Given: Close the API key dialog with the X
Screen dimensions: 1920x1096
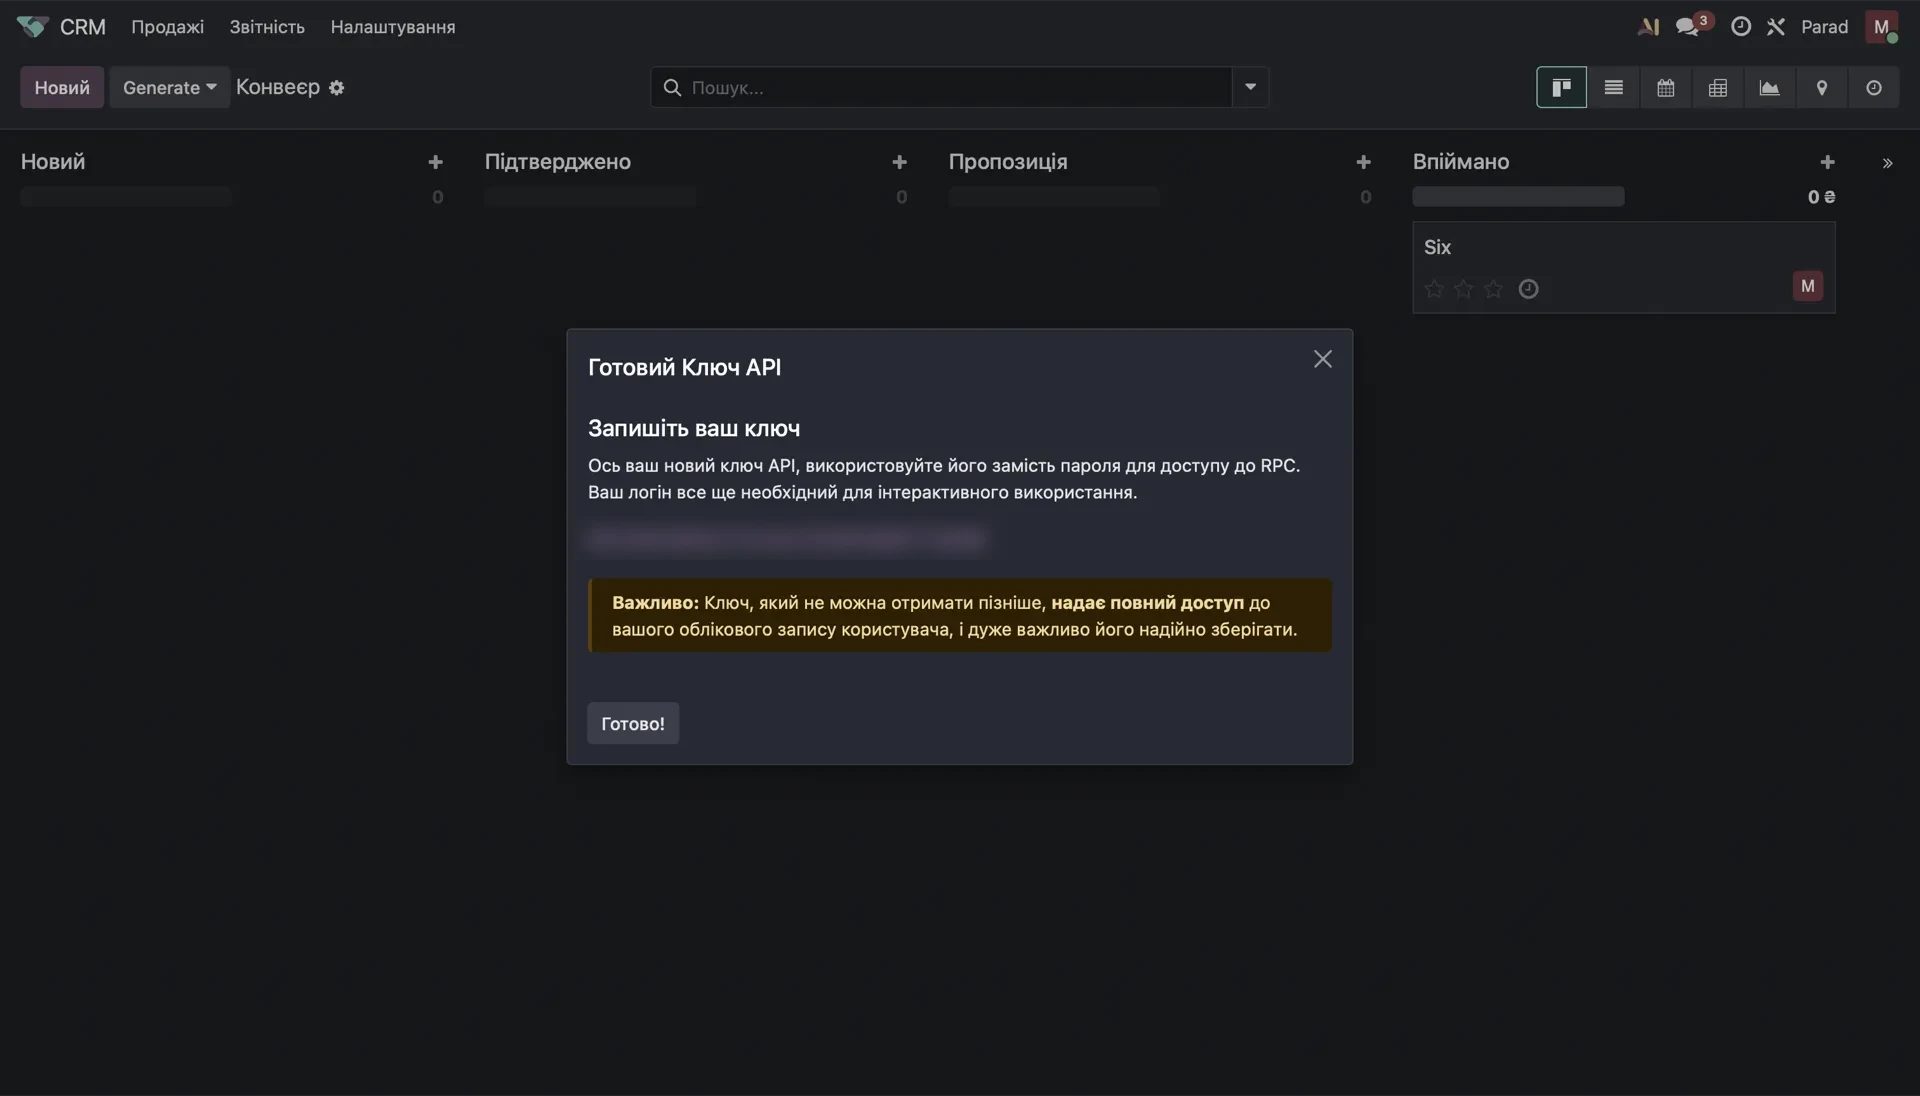Looking at the screenshot, I should point(1322,359).
